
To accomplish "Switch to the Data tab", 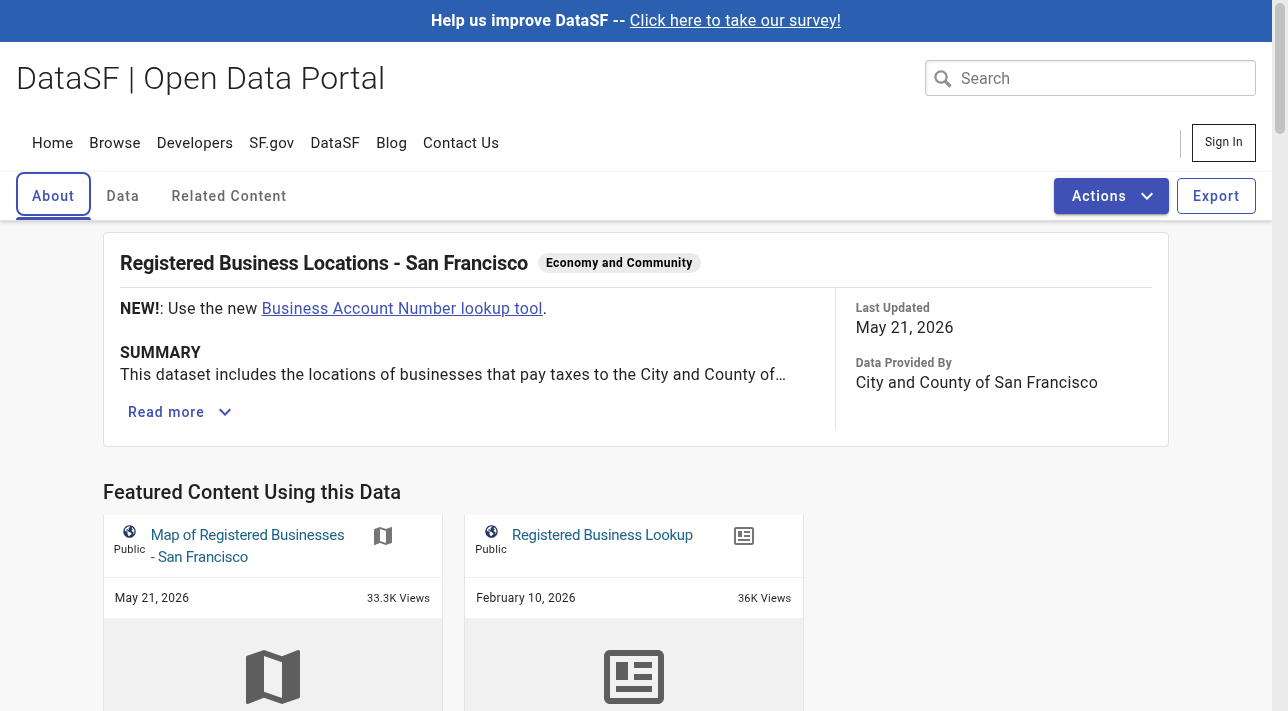I will click(x=123, y=196).
